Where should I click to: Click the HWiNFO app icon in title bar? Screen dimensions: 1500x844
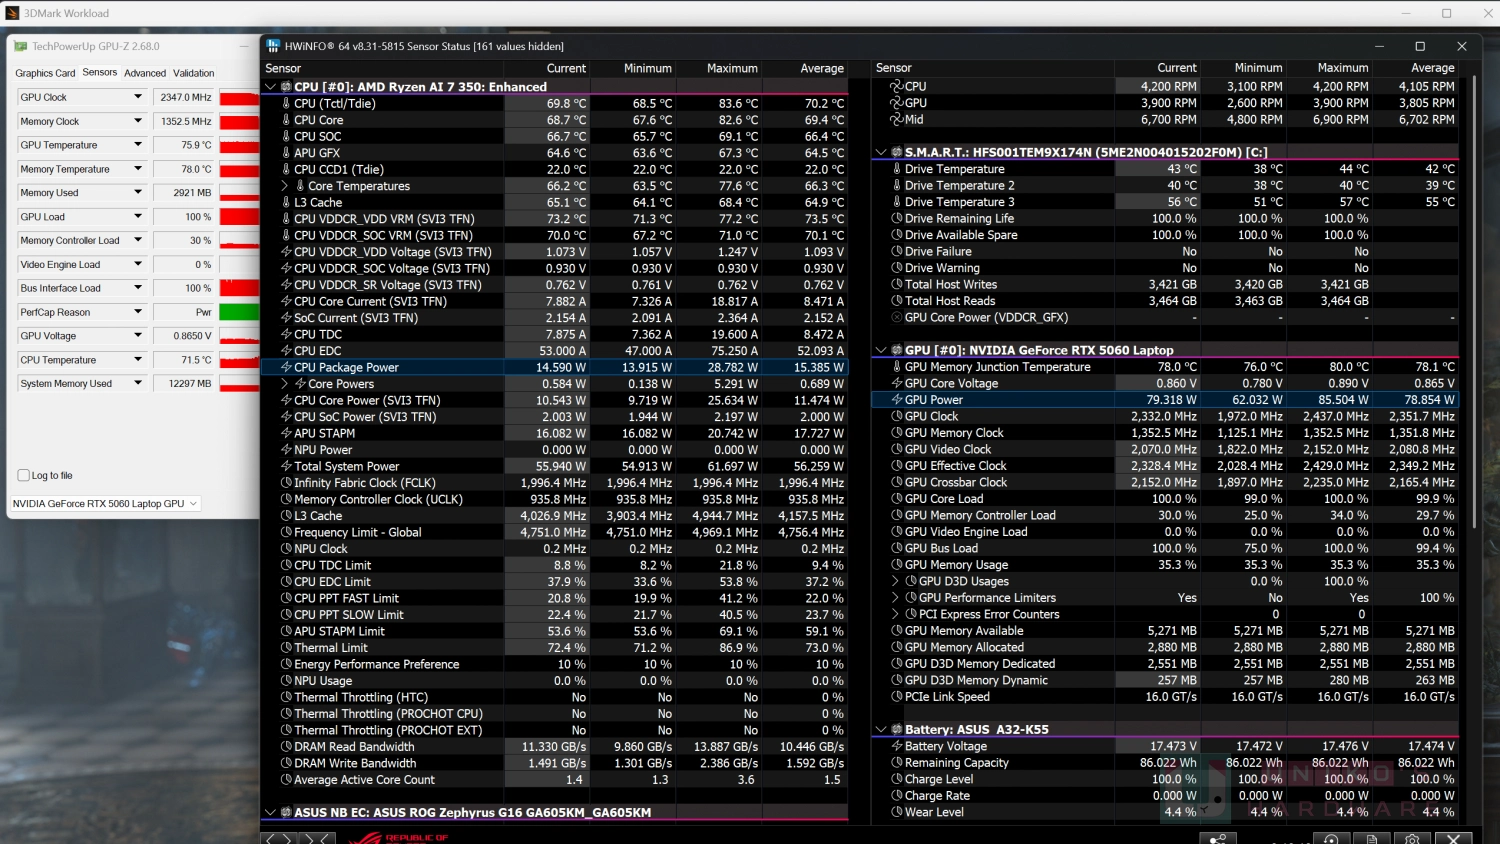(274, 46)
